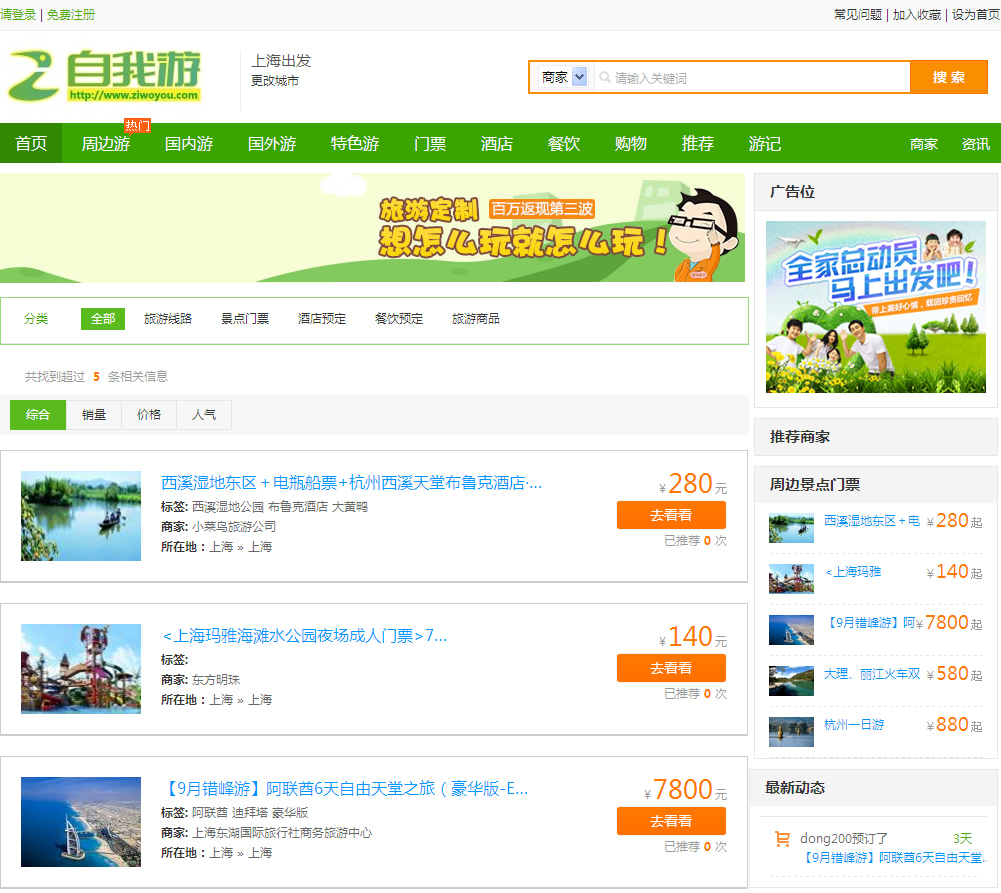Viewport: 1001px width, 893px height.
Task: Open 周边游 in the navigation bar
Action: [105, 144]
